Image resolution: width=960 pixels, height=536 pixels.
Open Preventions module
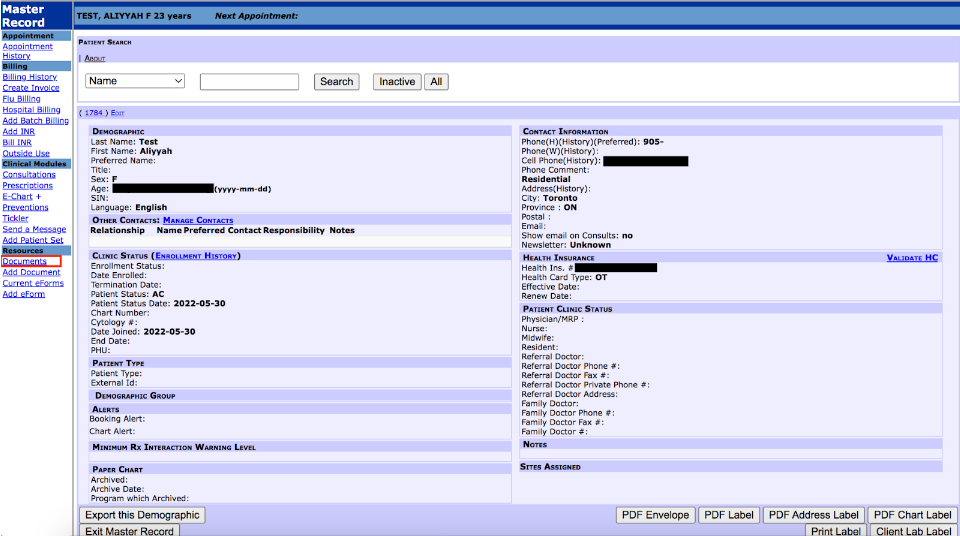click(x=25, y=207)
